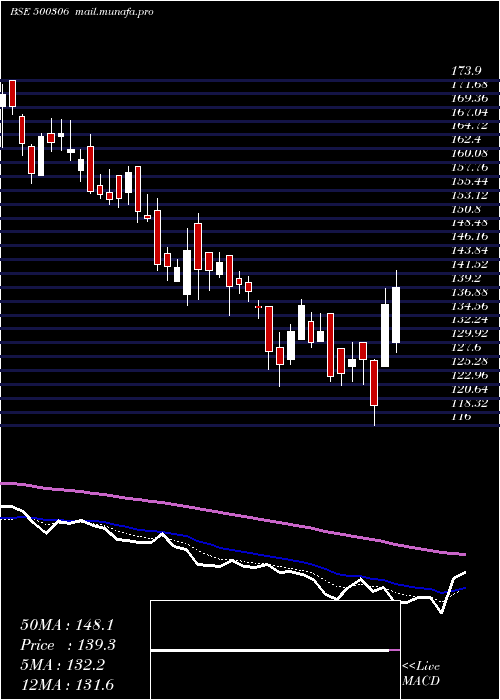Click the "Price : 139.3" readout

pos(68,644)
